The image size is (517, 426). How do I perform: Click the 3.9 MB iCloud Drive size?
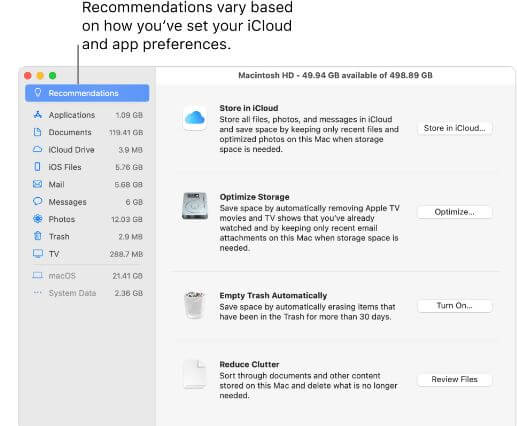coord(130,150)
